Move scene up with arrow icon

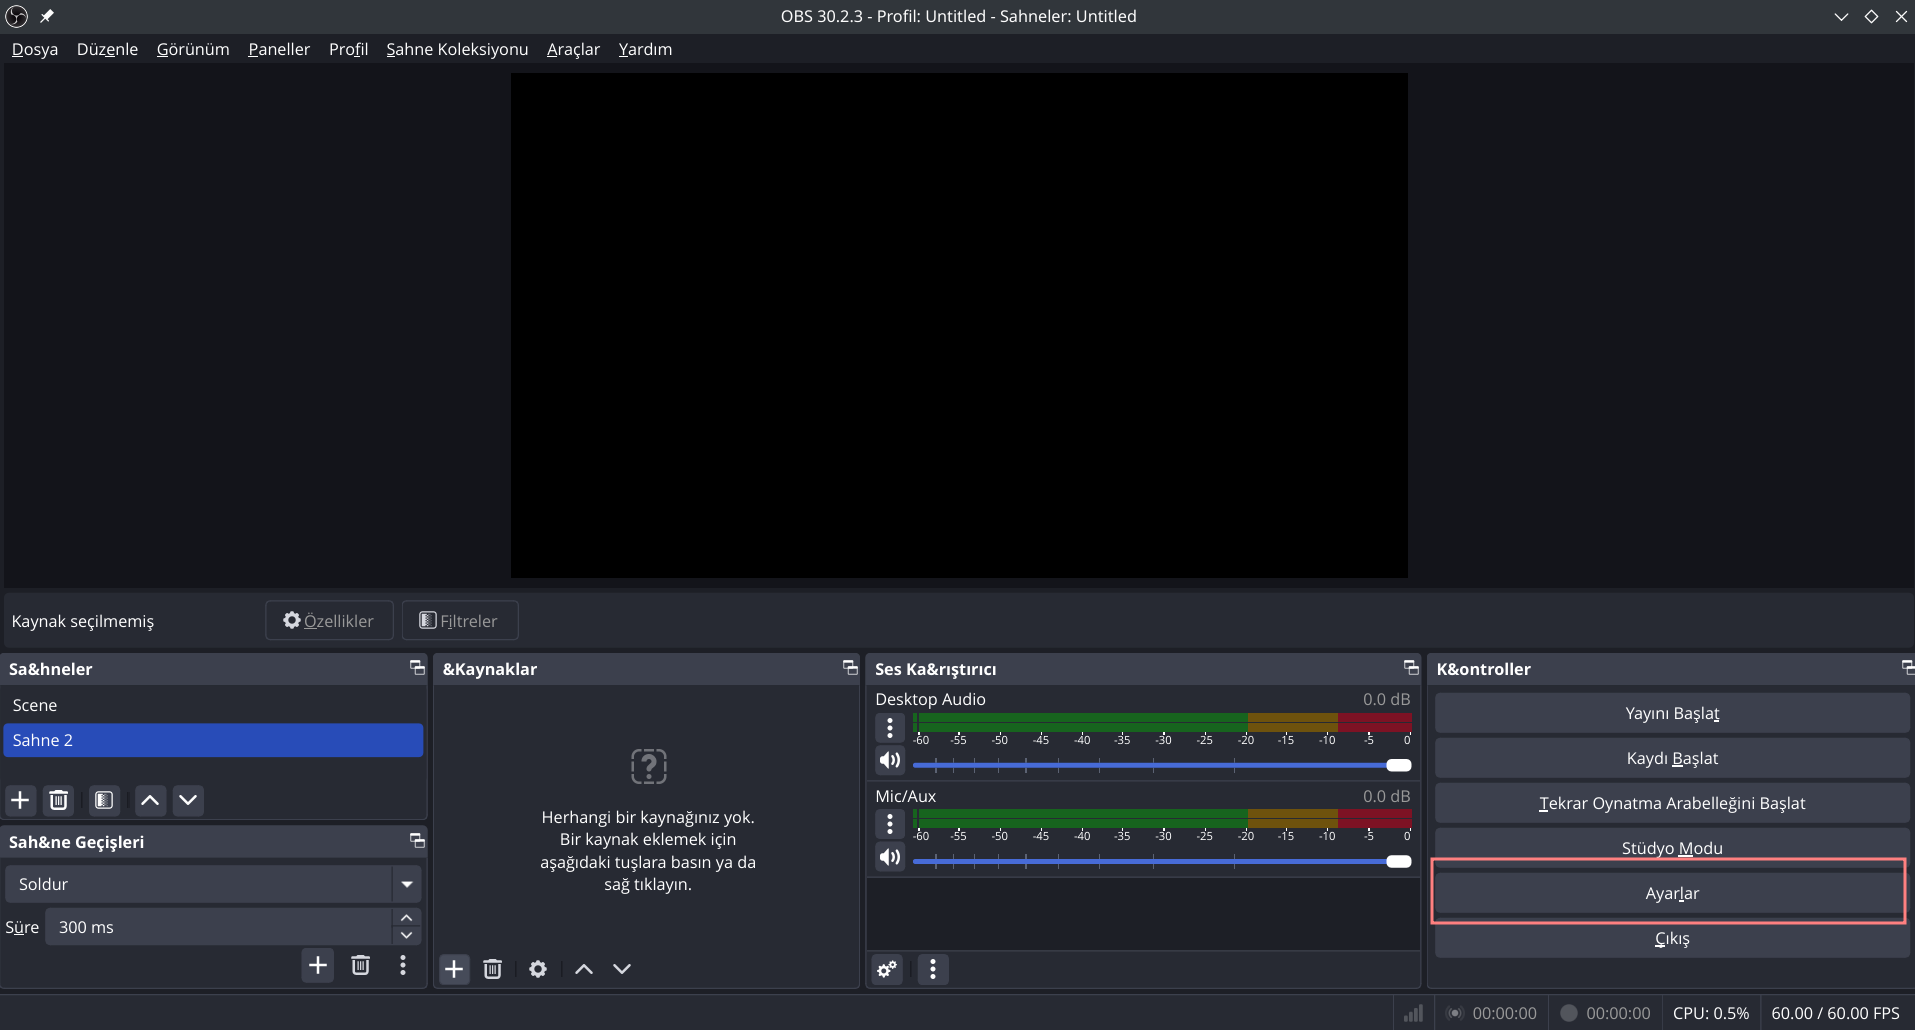(150, 800)
